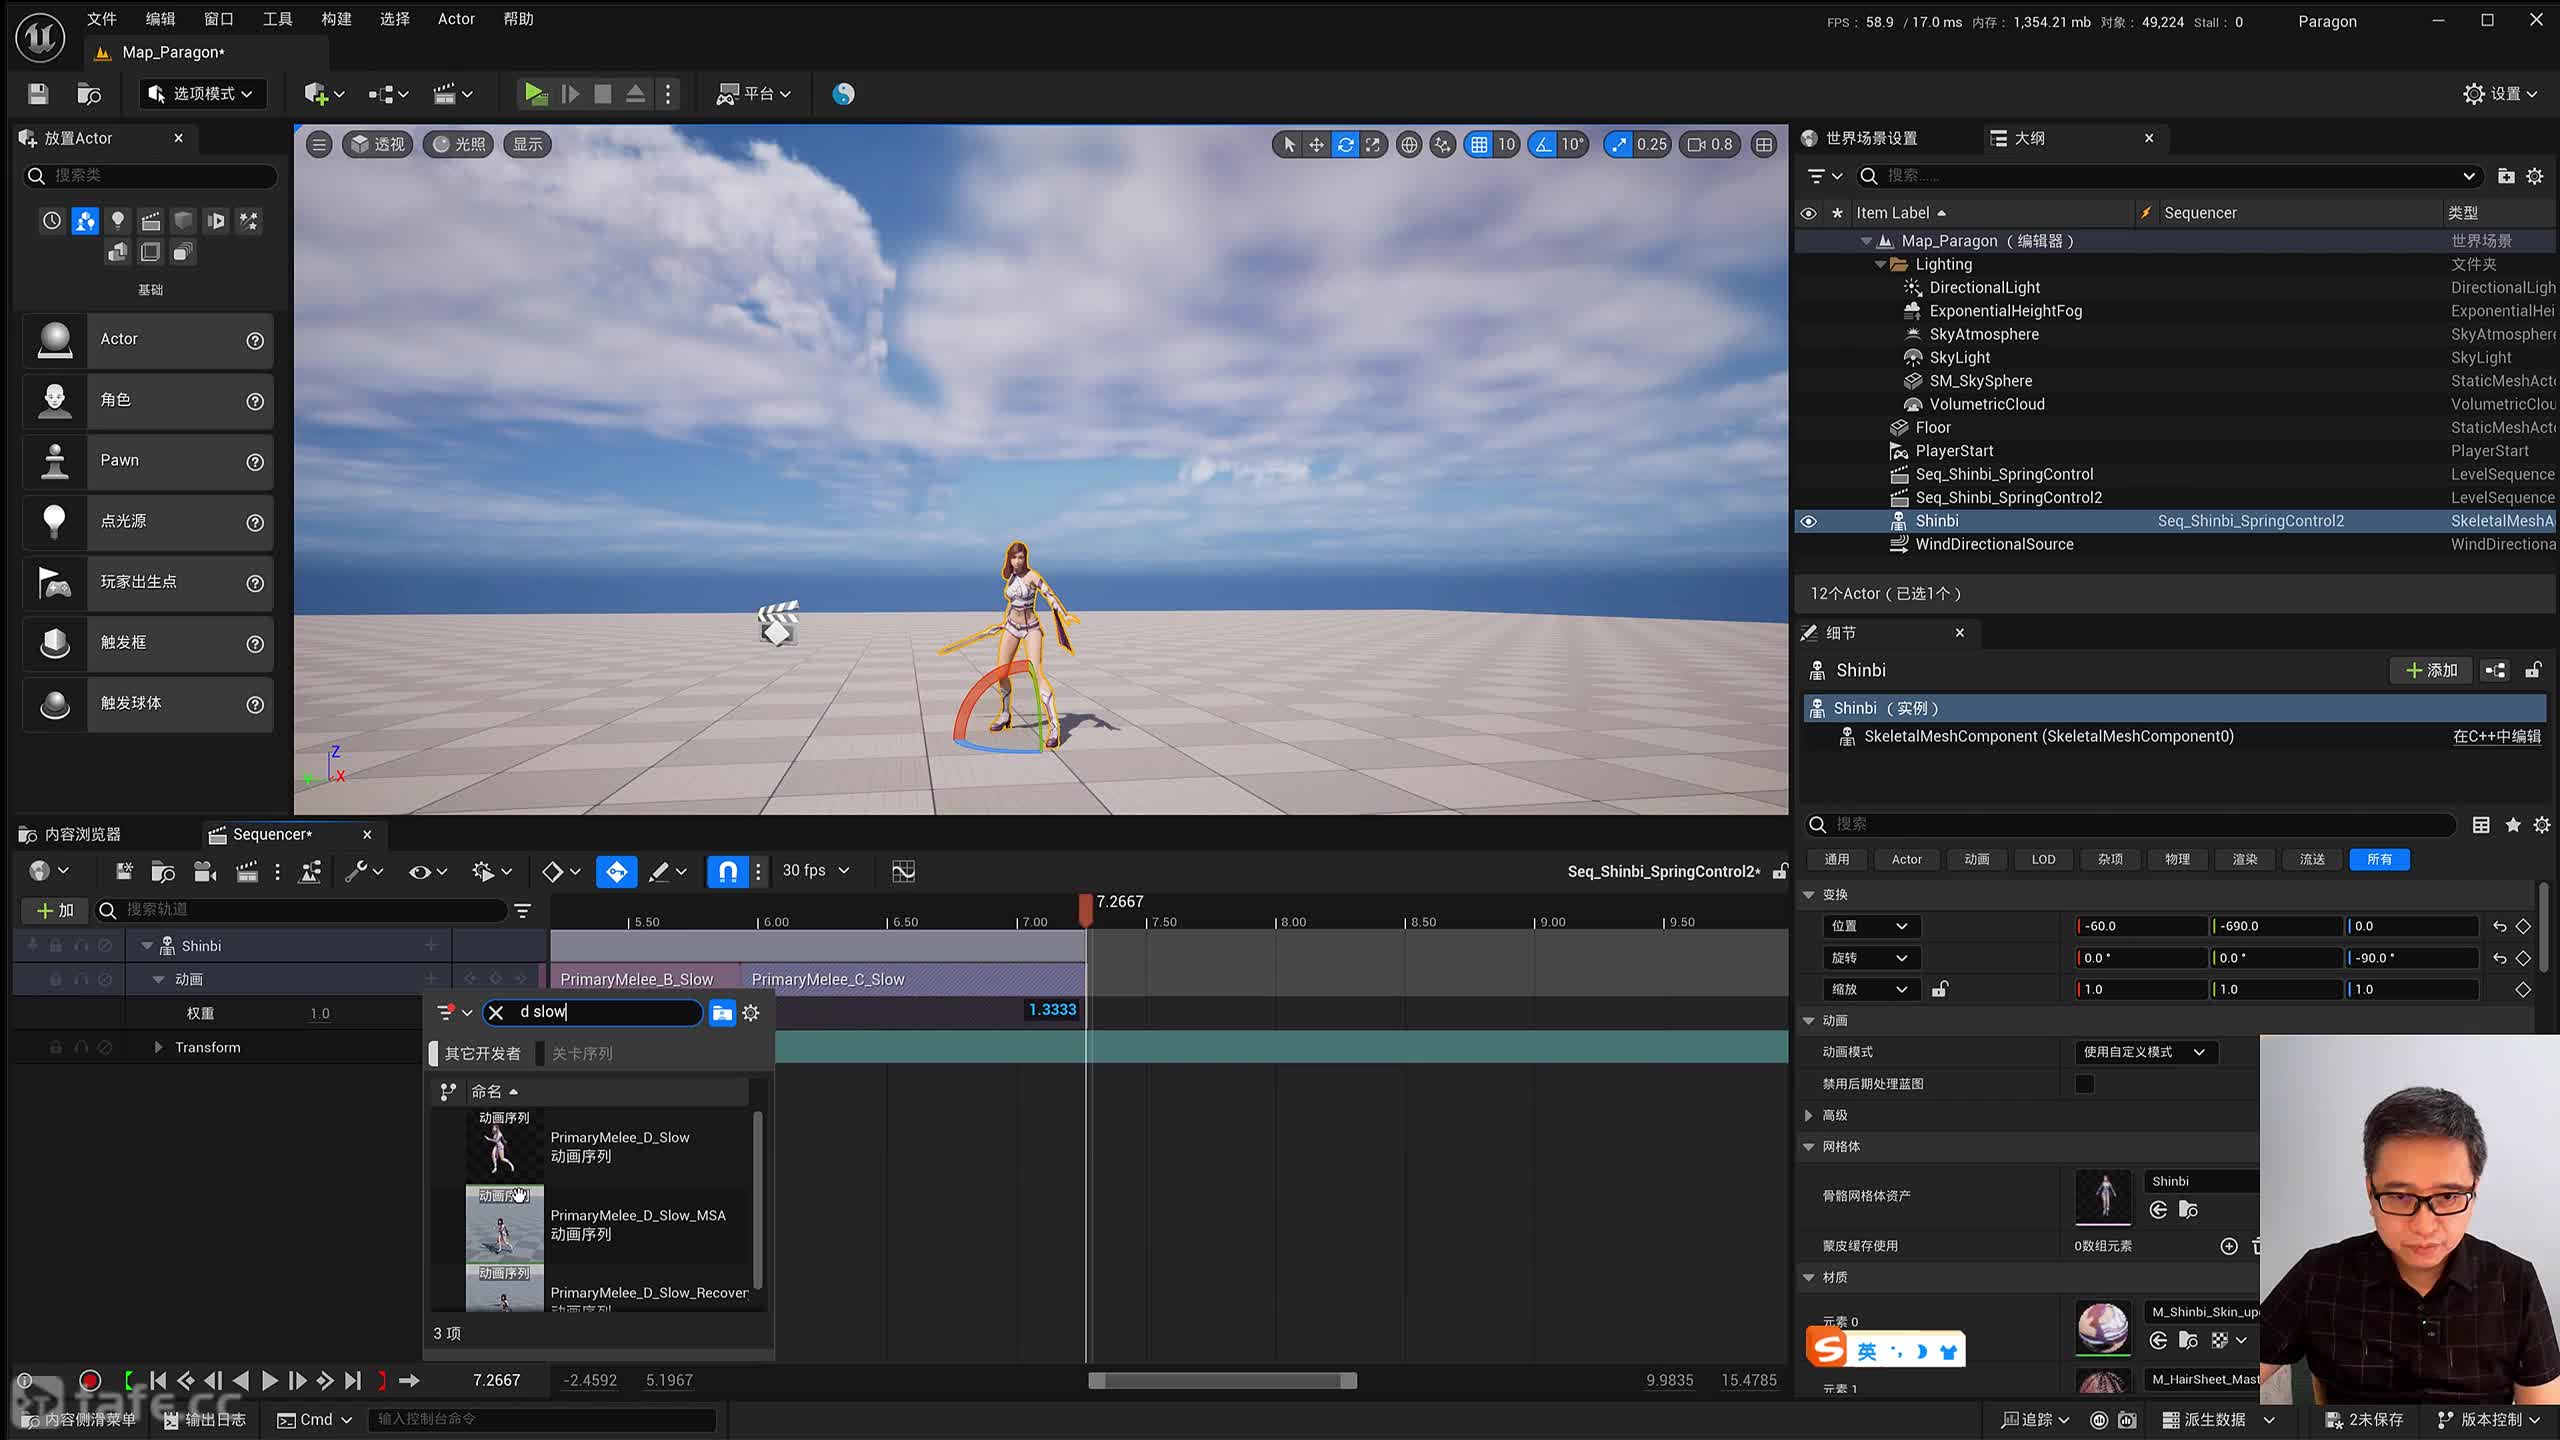Viewport: 2560px width, 1440px height.
Task: Click the sequencer timeline horizontal scrollbar
Action: point(1222,1381)
